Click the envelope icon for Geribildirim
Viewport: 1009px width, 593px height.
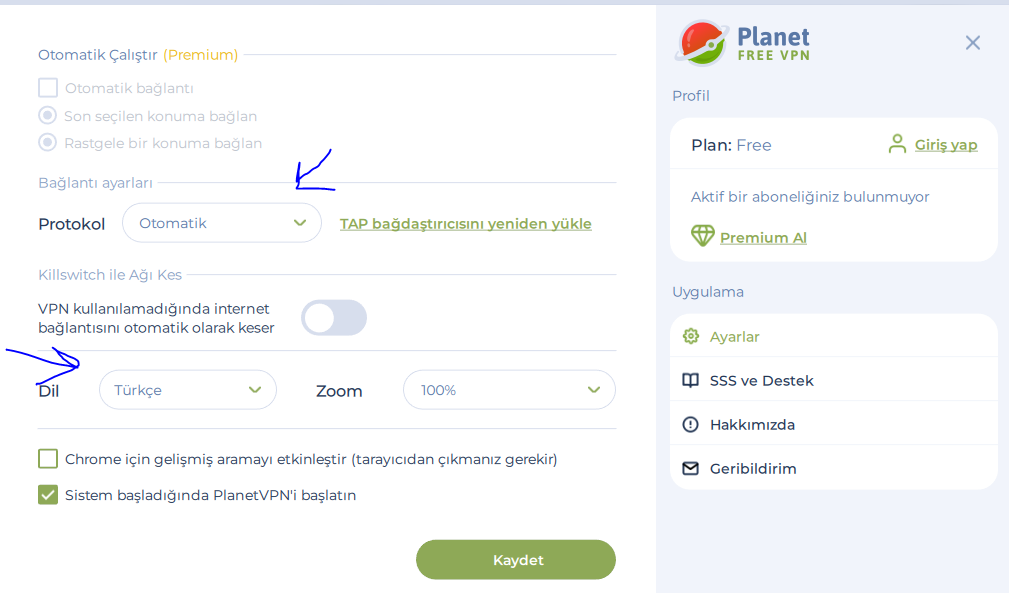[690, 468]
